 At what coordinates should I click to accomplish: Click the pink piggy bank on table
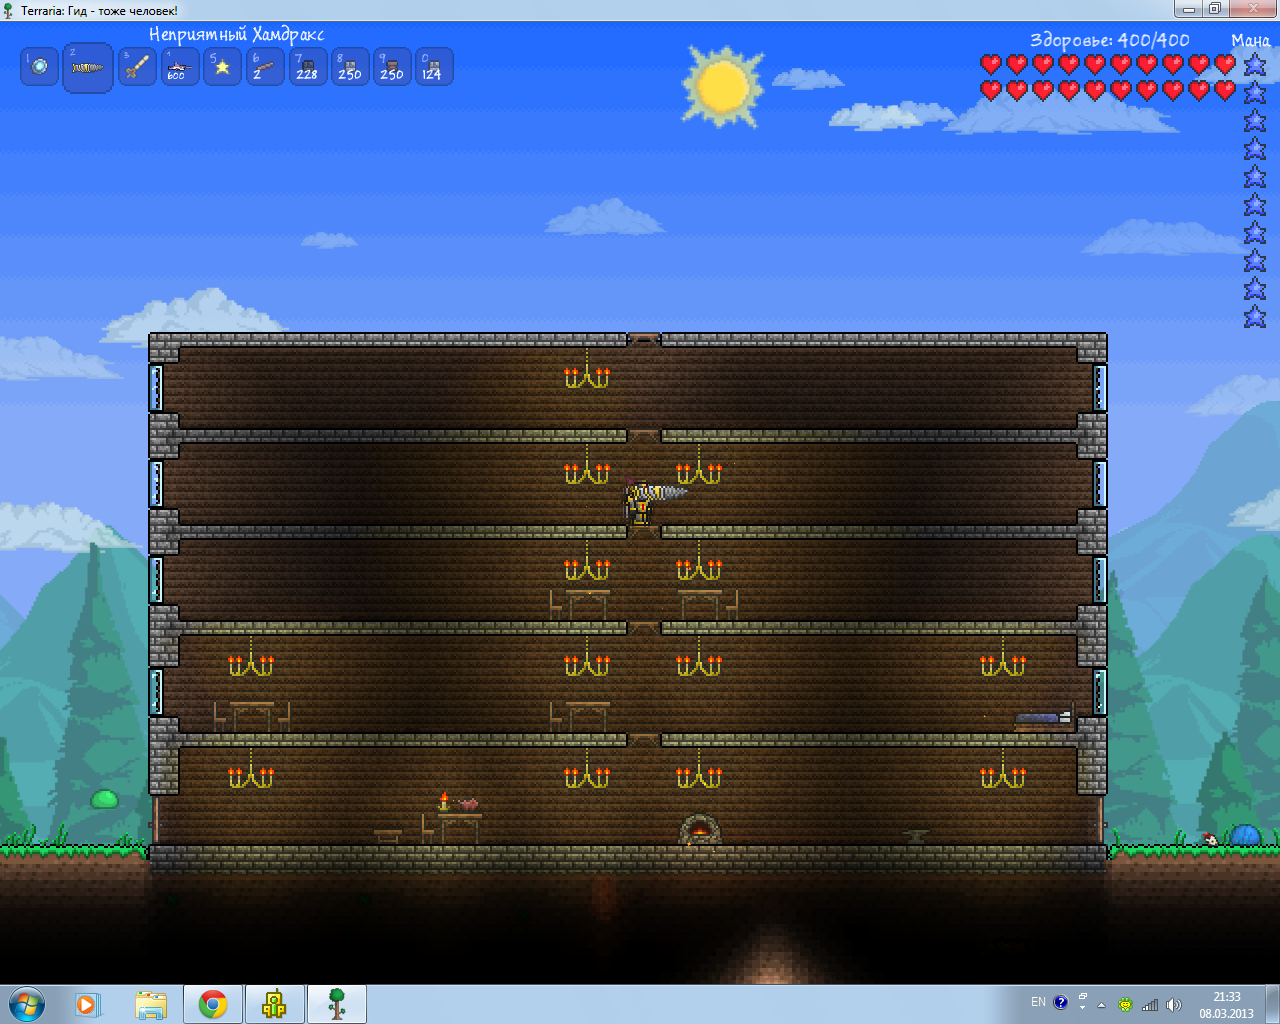pos(468,804)
